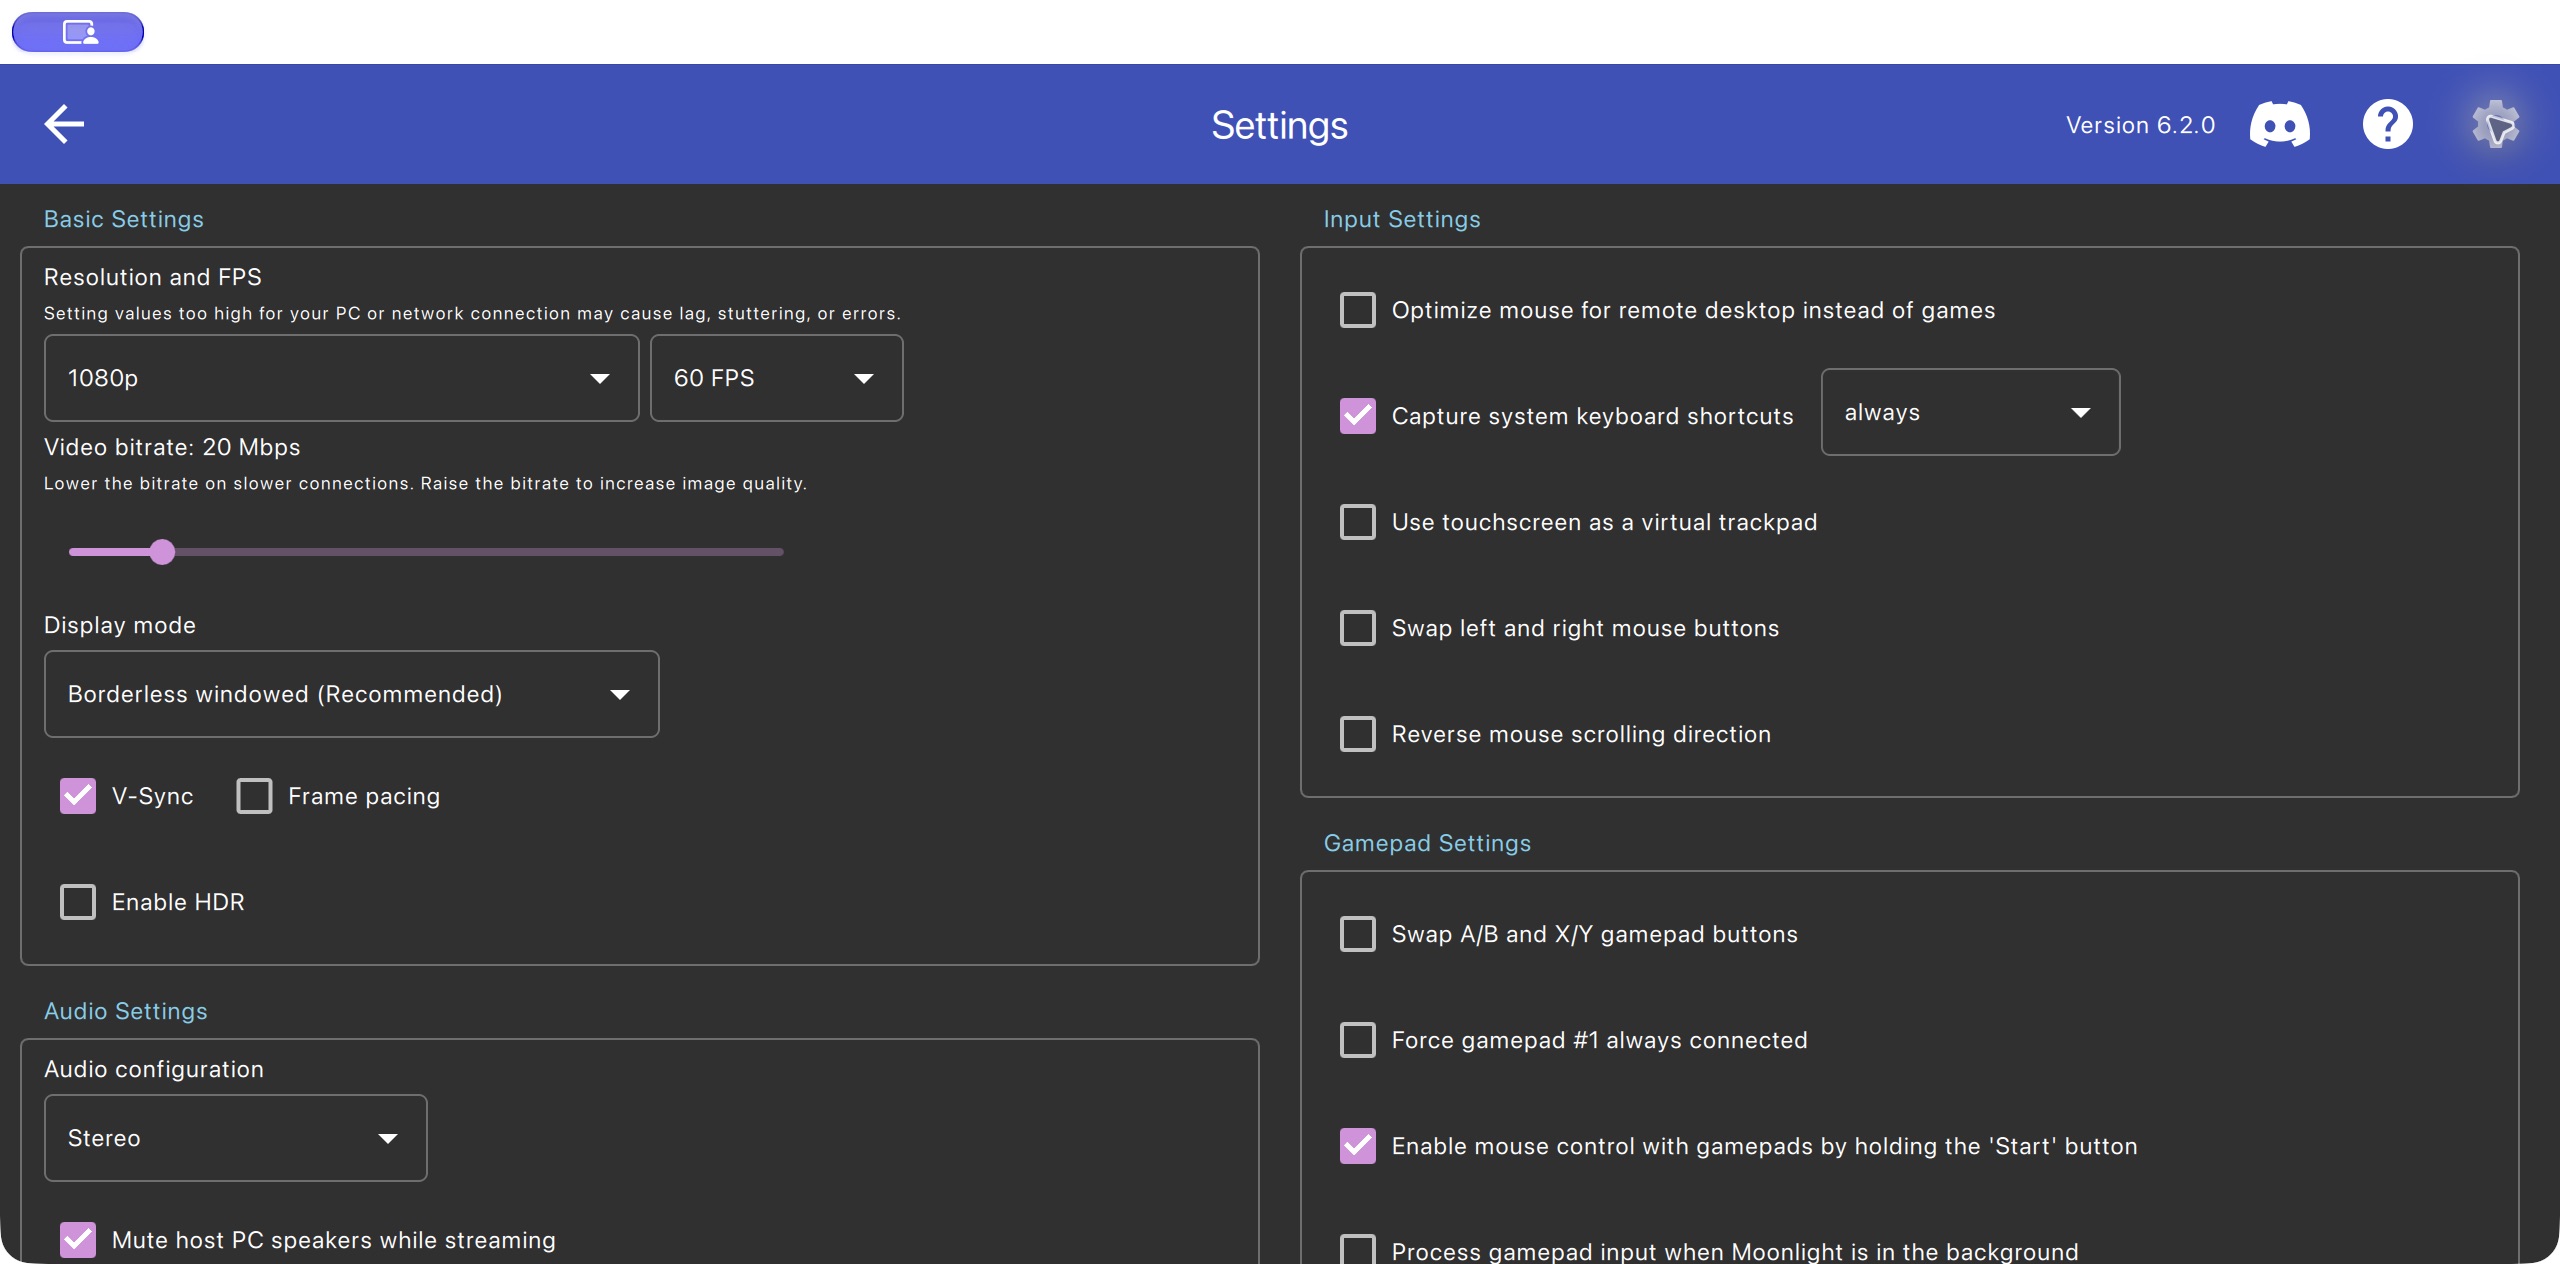Screen dimensions: 2560x1264
Task: Click the purple screen-share button at top left
Action: 78,32
